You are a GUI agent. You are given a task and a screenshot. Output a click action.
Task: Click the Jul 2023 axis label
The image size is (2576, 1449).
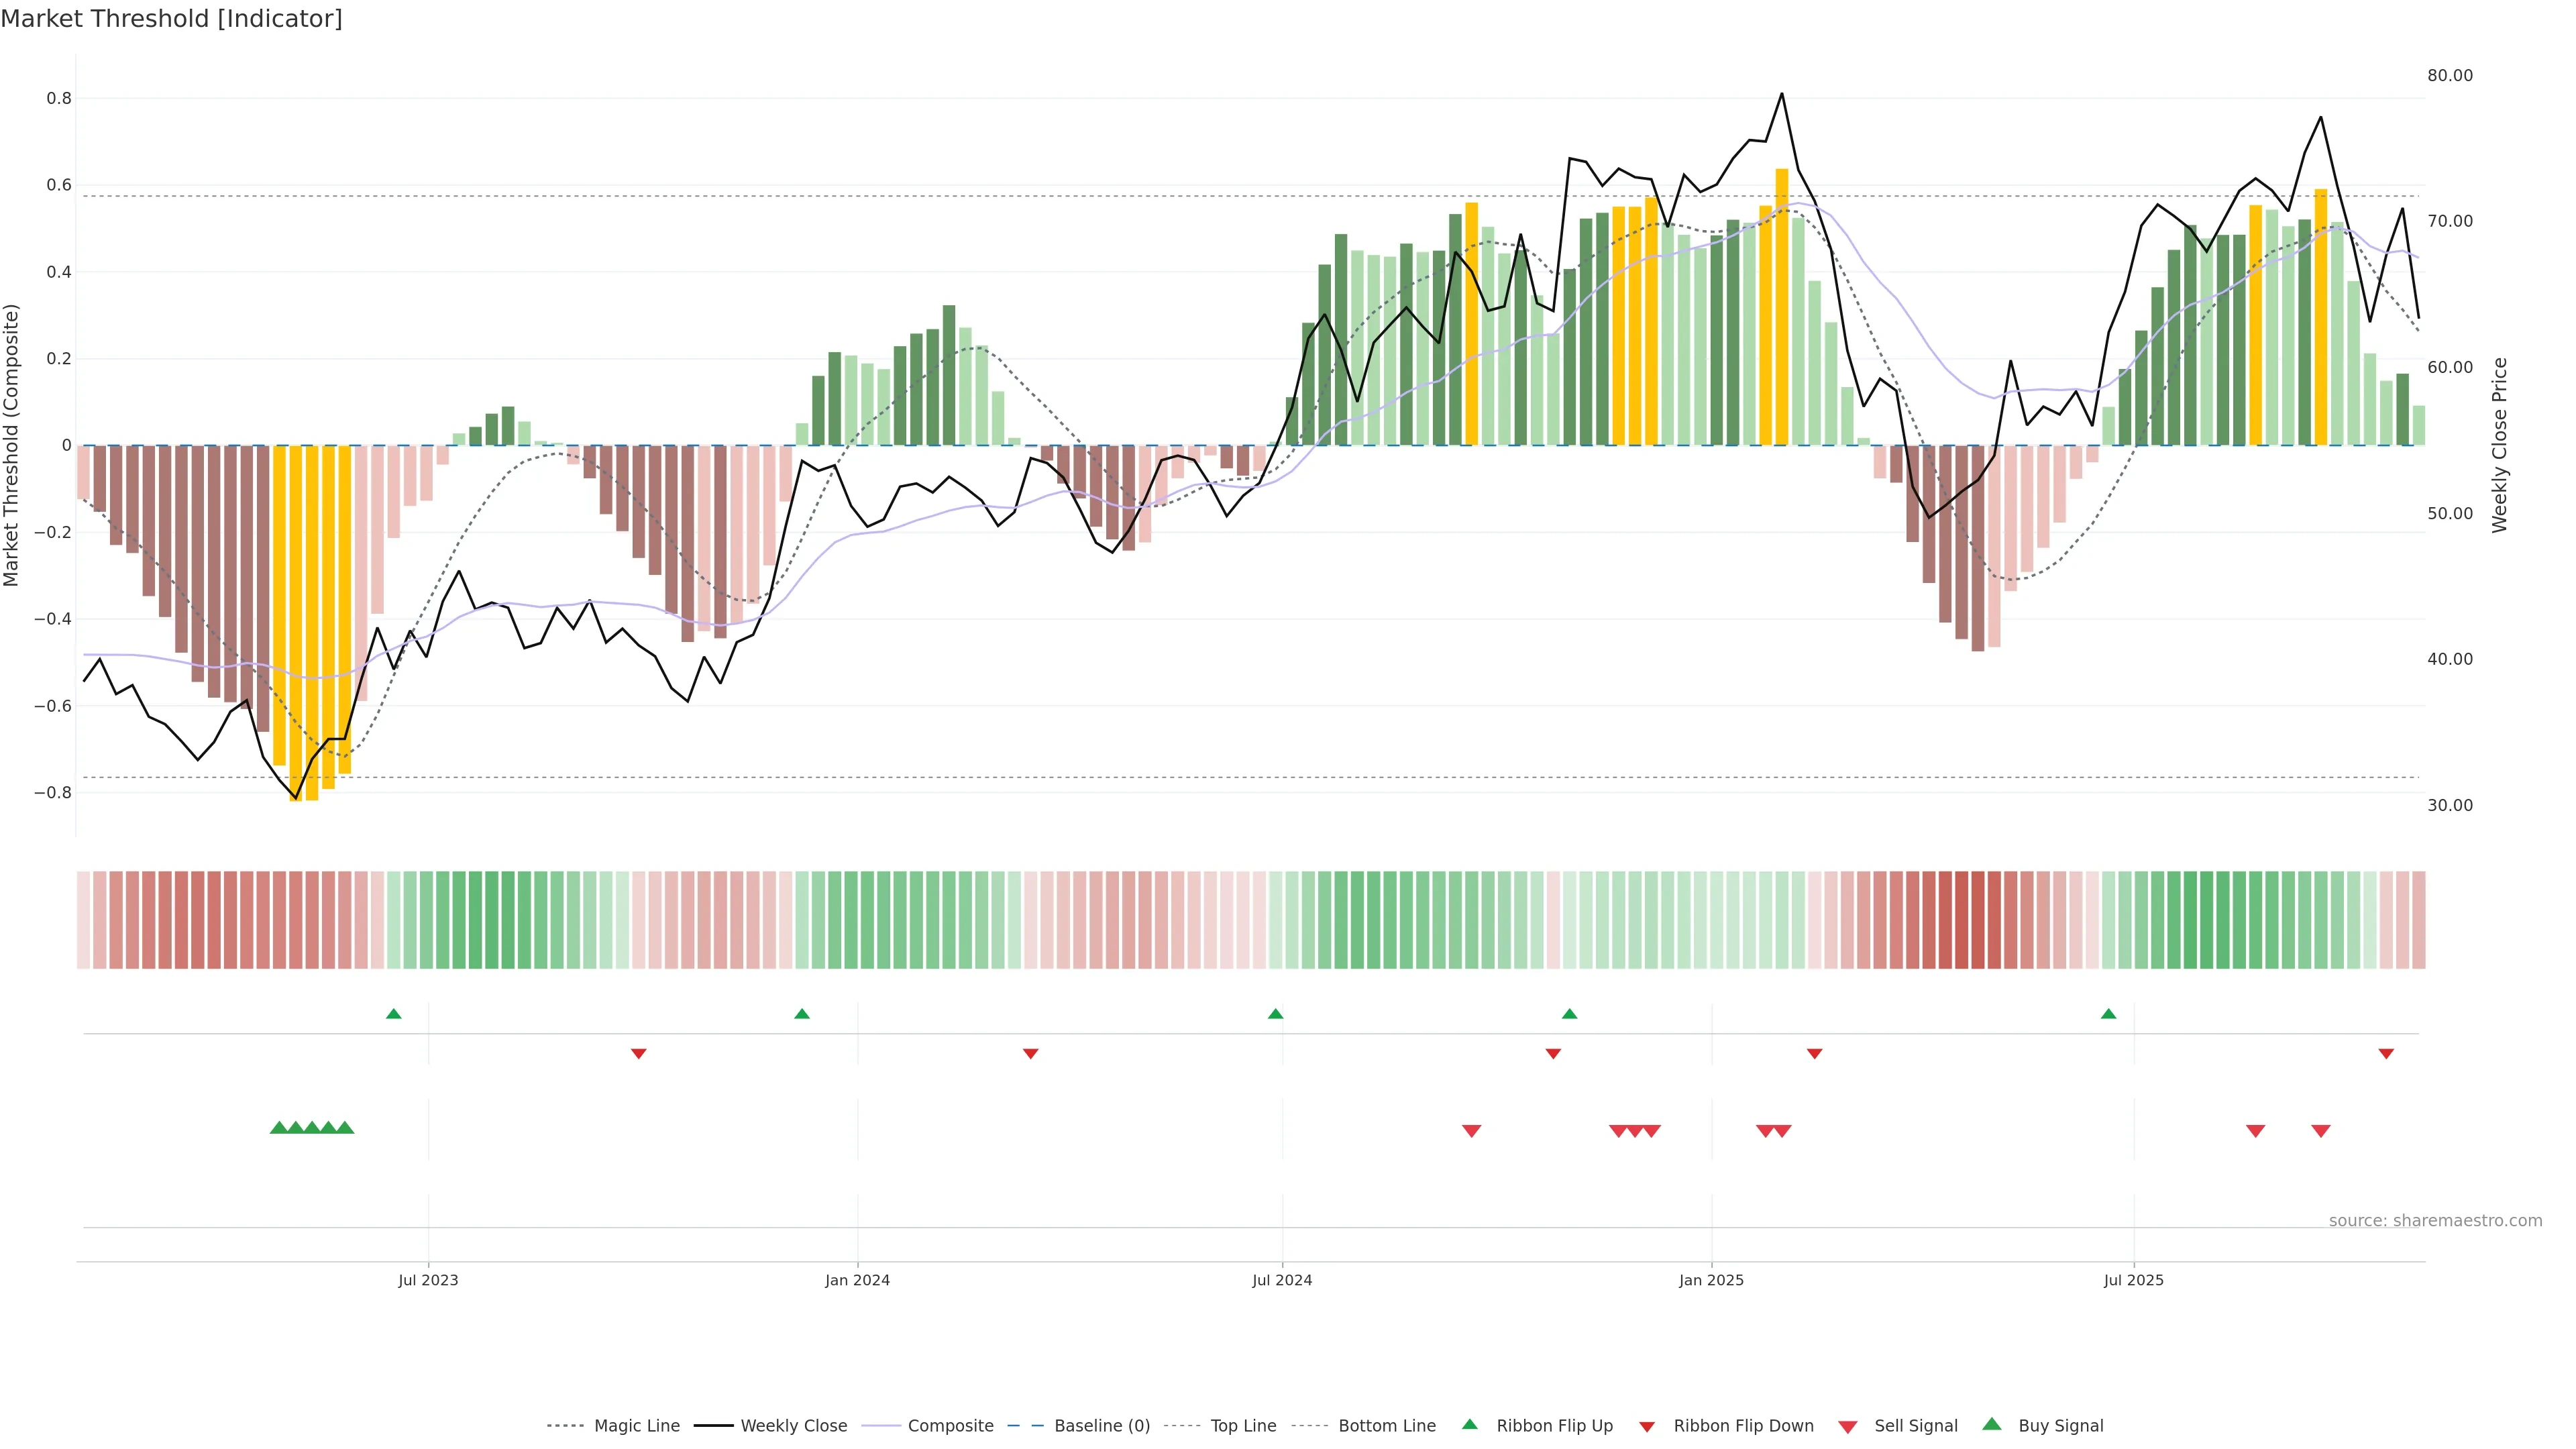pos(428,1280)
